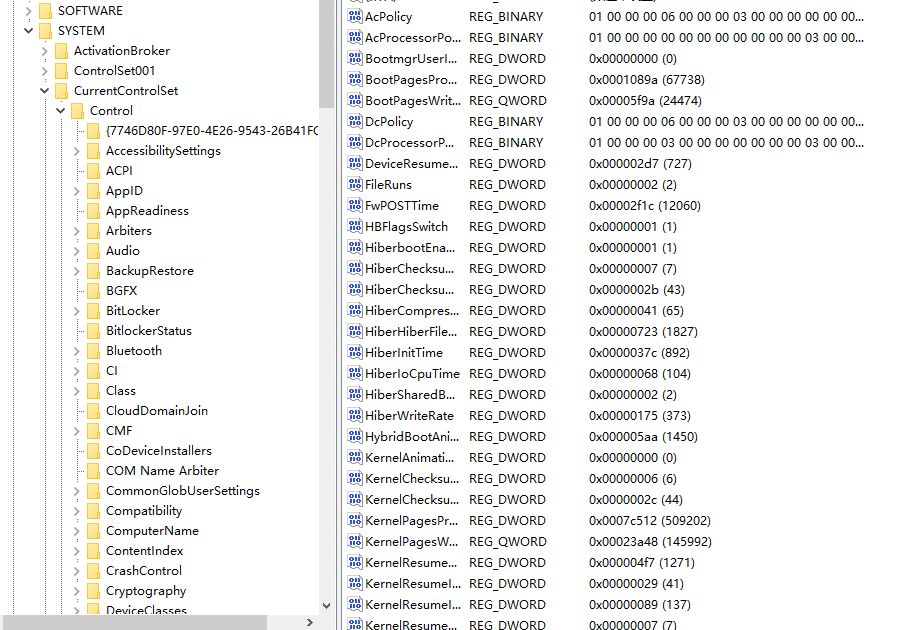Expand the Audio subkey
Screen dimensions: 899x630
point(77,251)
